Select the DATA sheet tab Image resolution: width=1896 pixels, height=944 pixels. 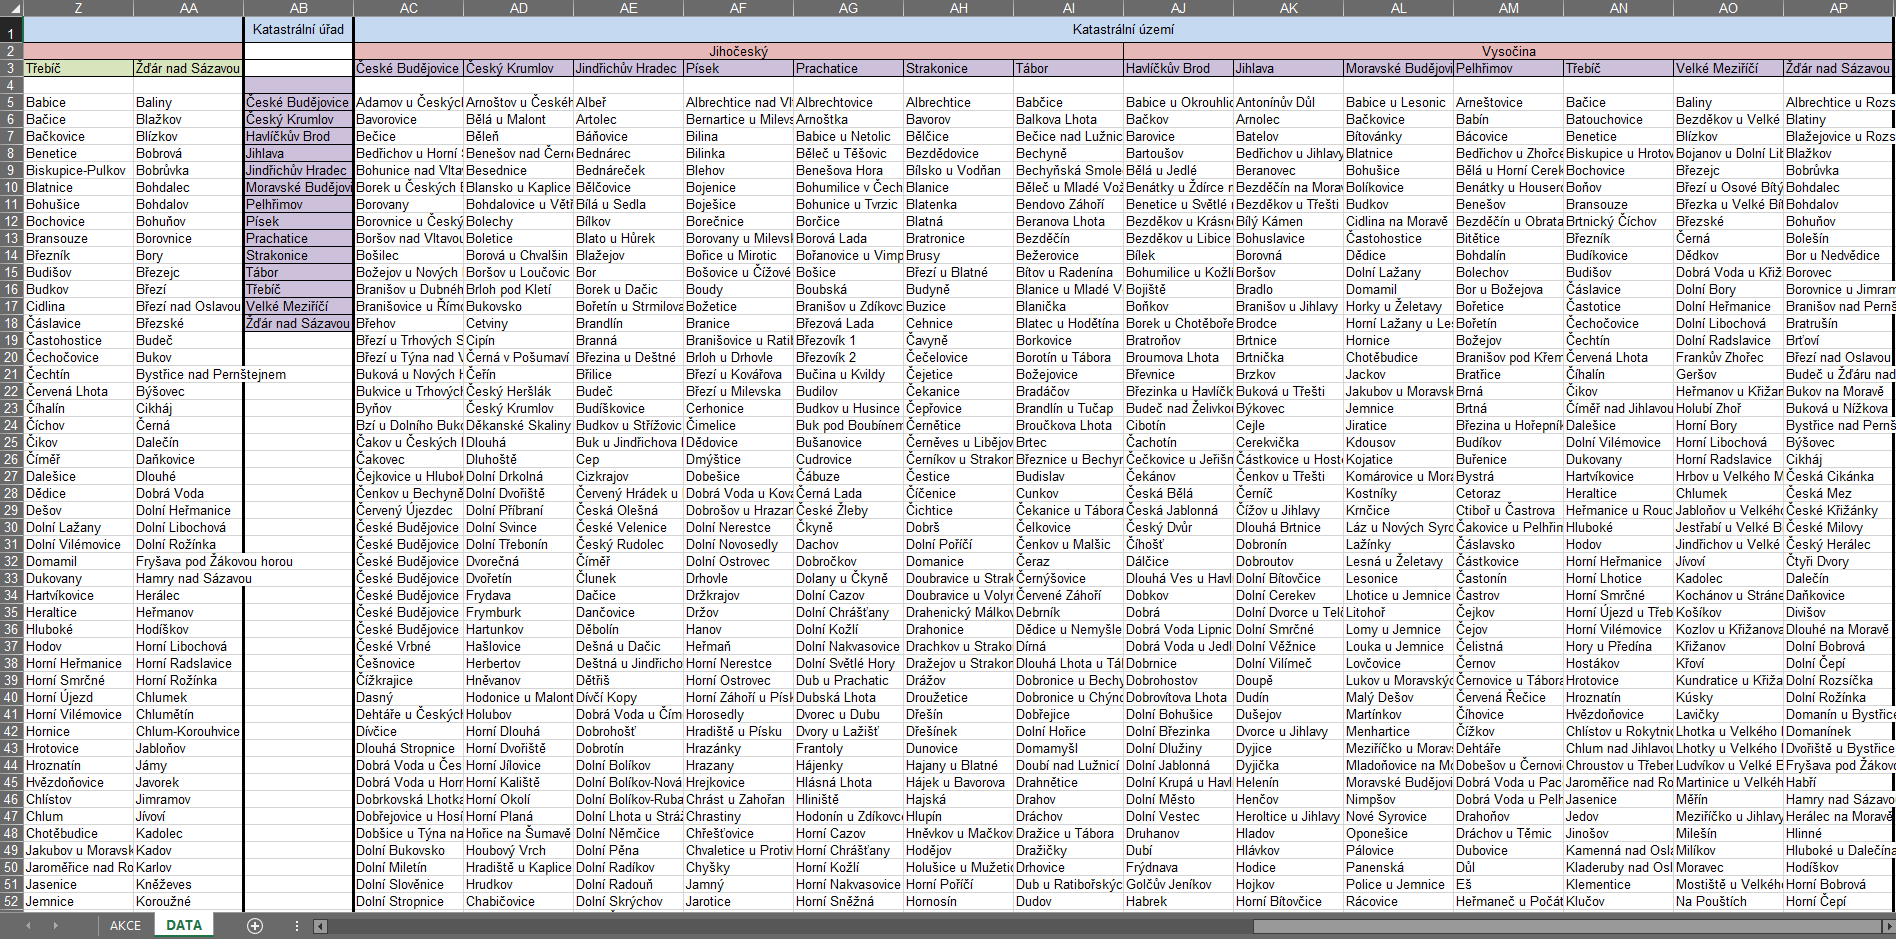click(x=184, y=926)
